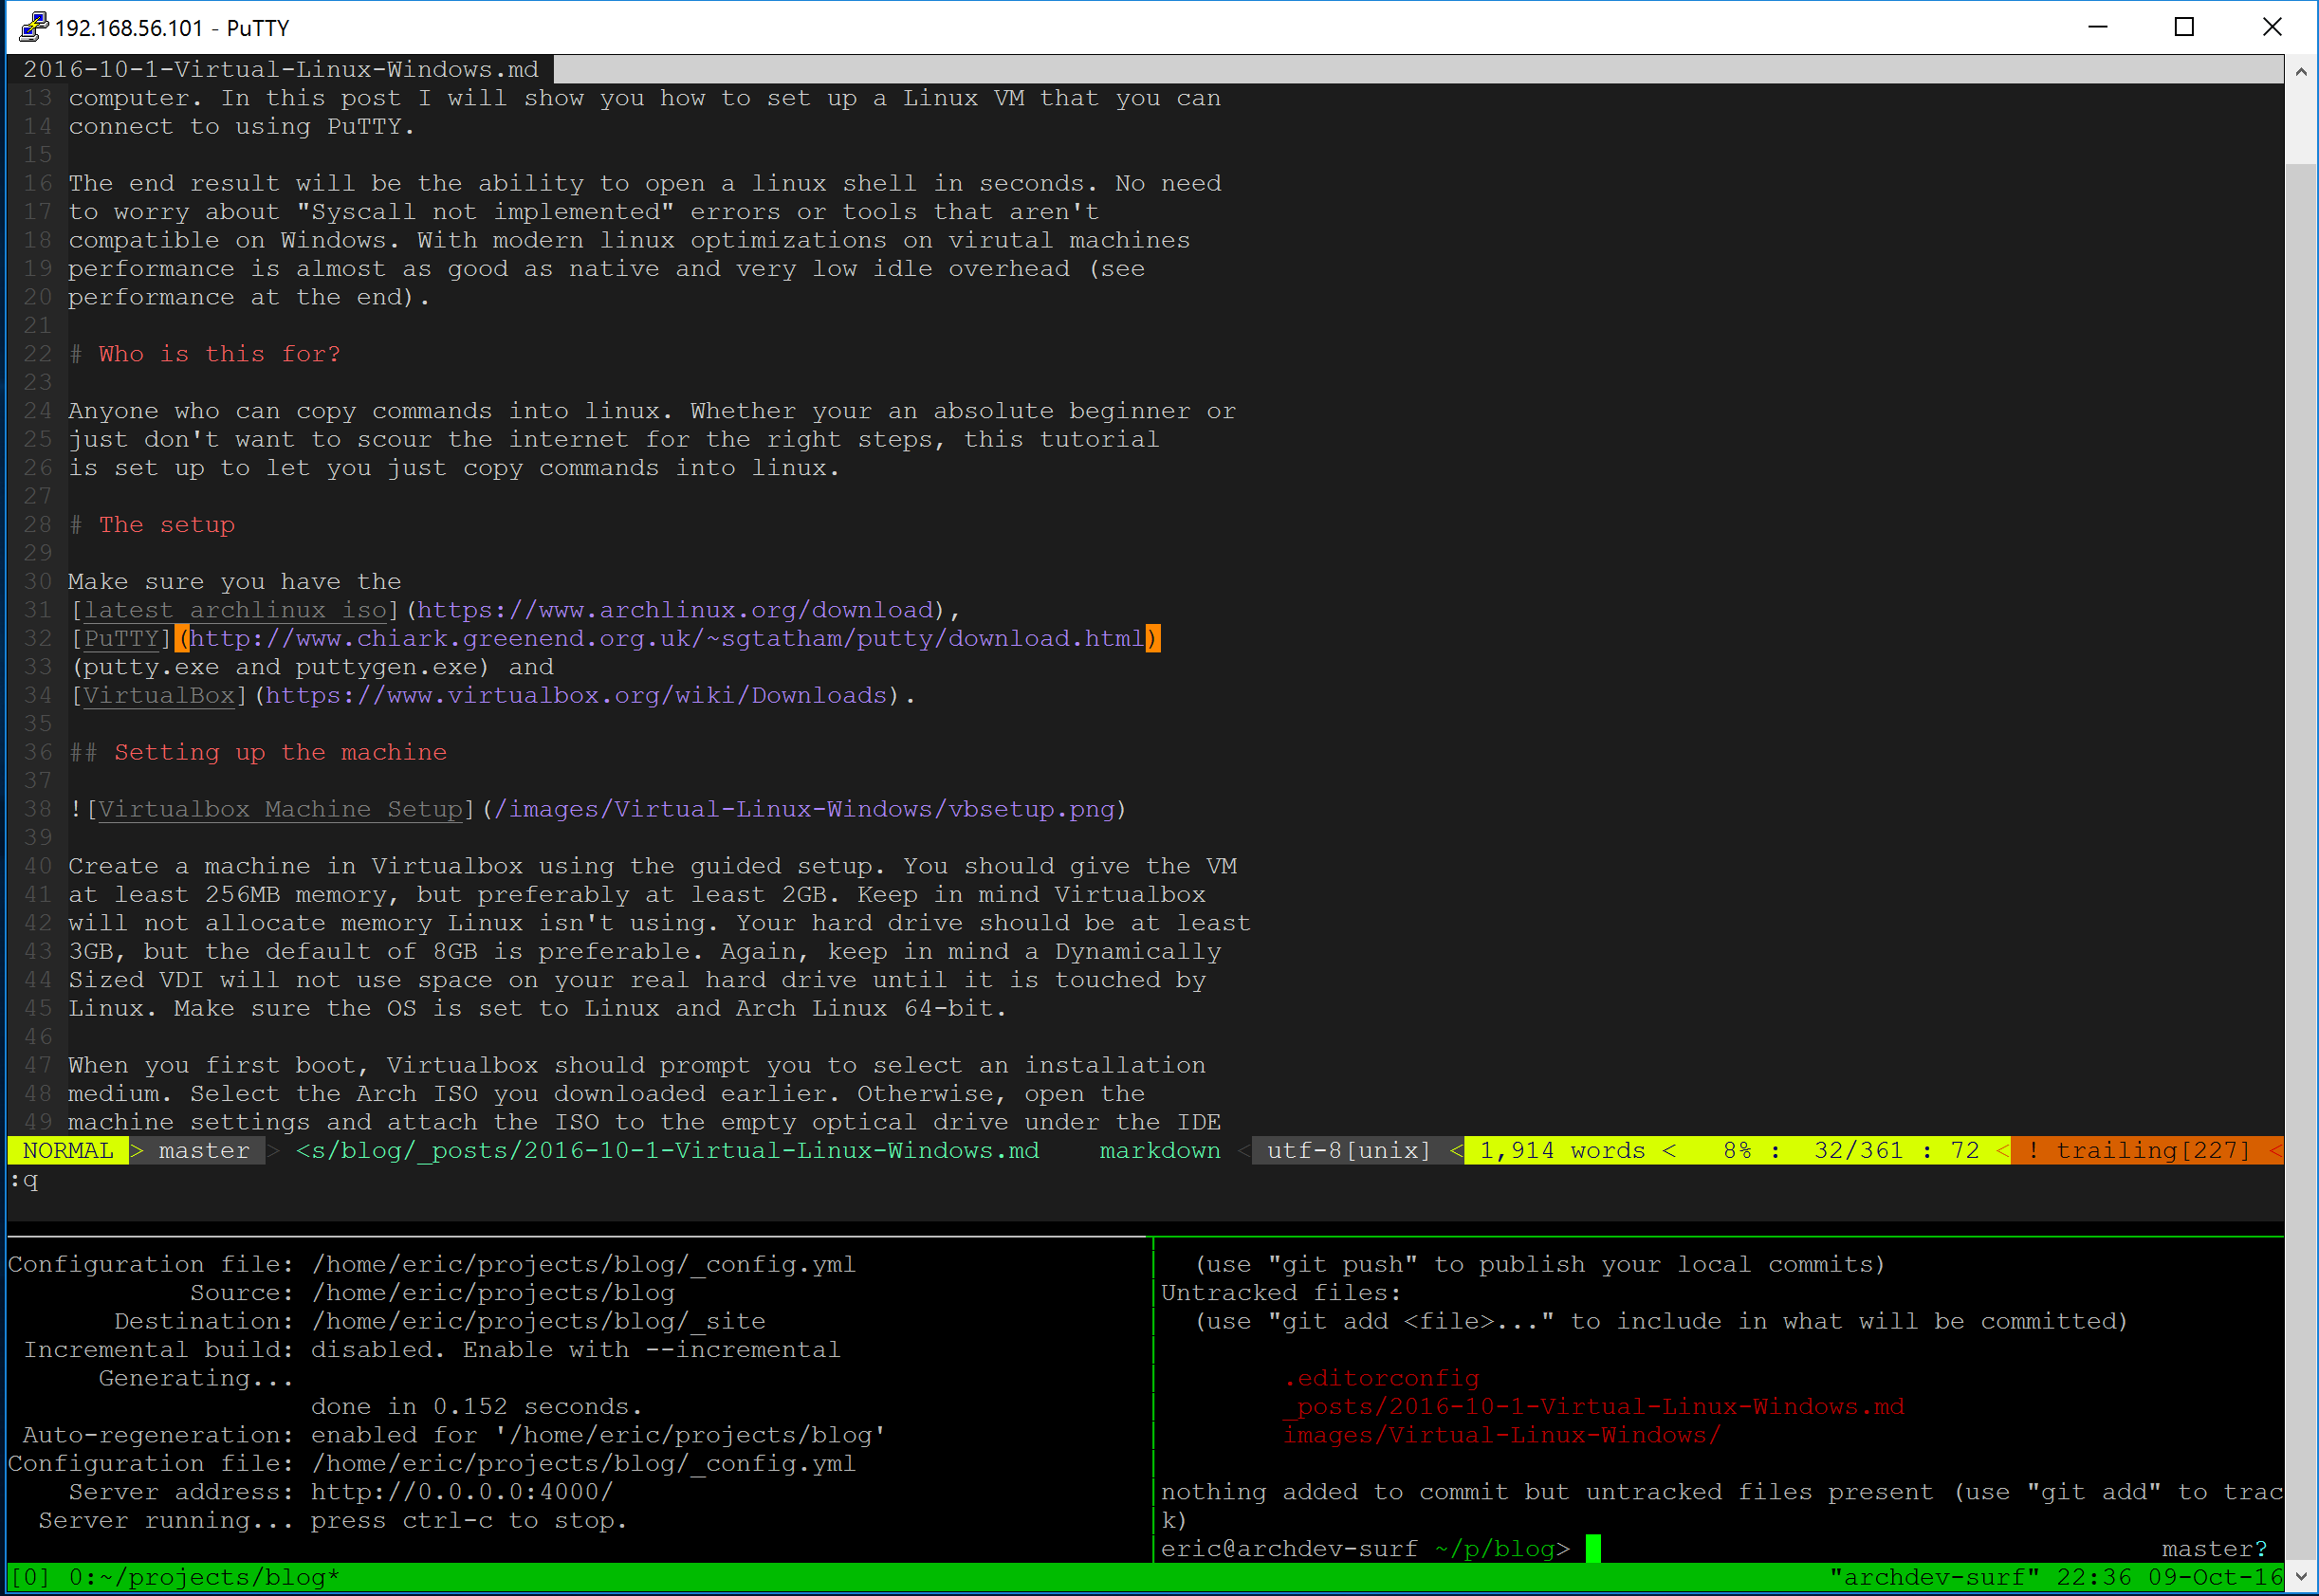Click the shell prompt cursor in git pane
Viewport: 2319px width, 1596px height.
(1593, 1548)
